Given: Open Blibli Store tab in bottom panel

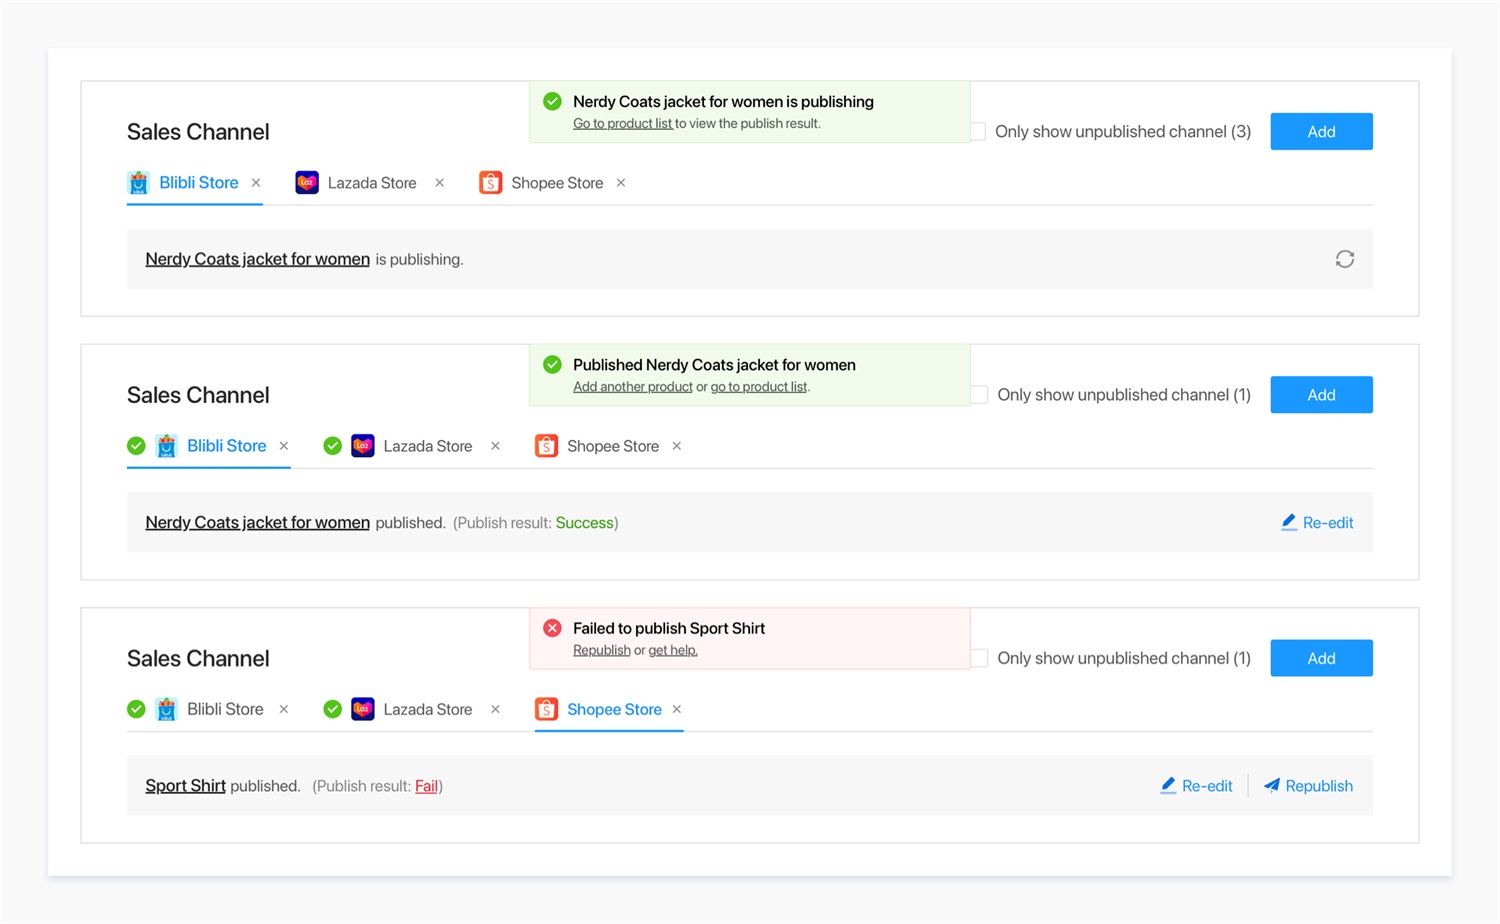Looking at the screenshot, I should 225,709.
